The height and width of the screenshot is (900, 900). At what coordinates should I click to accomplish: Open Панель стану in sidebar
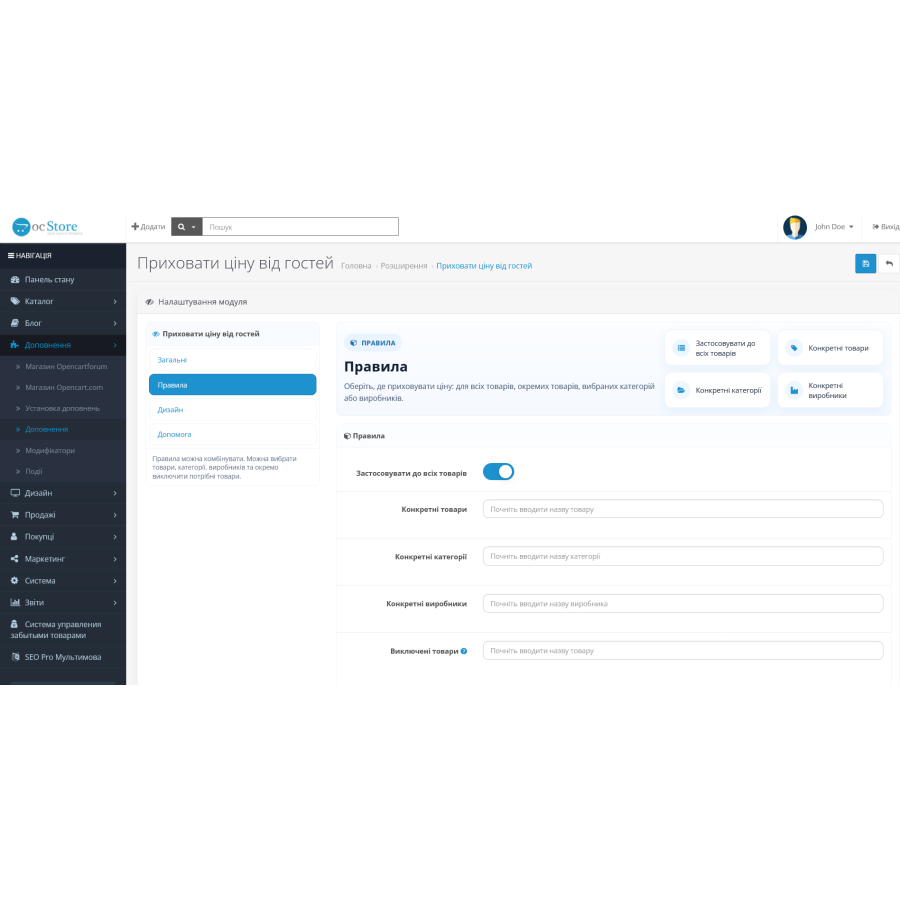(63, 280)
